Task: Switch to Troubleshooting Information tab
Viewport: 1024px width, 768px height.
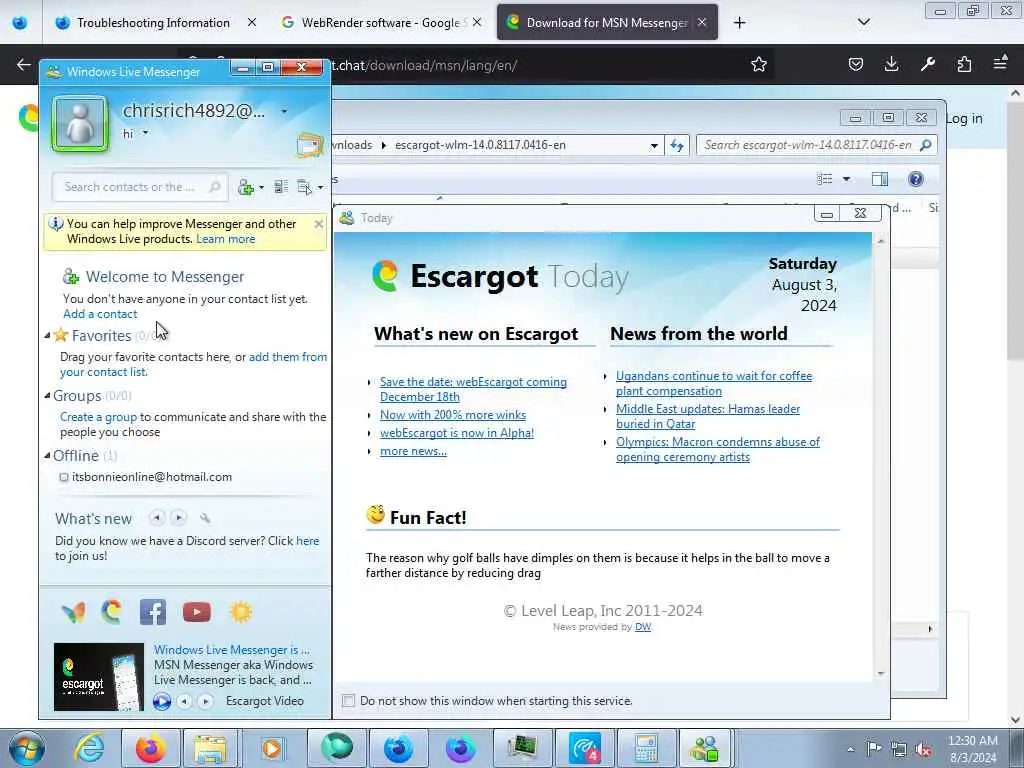Action: [x=154, y=23]
